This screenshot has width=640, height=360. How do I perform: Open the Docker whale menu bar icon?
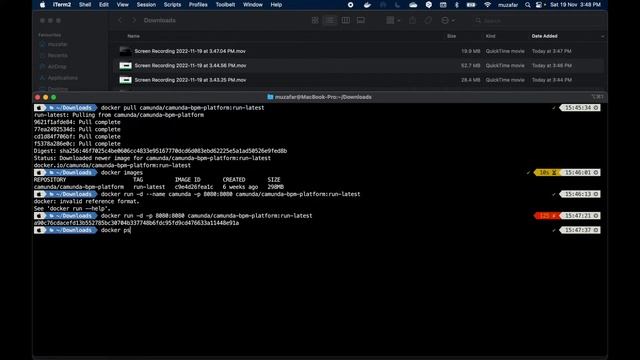[x=367, y=5]
